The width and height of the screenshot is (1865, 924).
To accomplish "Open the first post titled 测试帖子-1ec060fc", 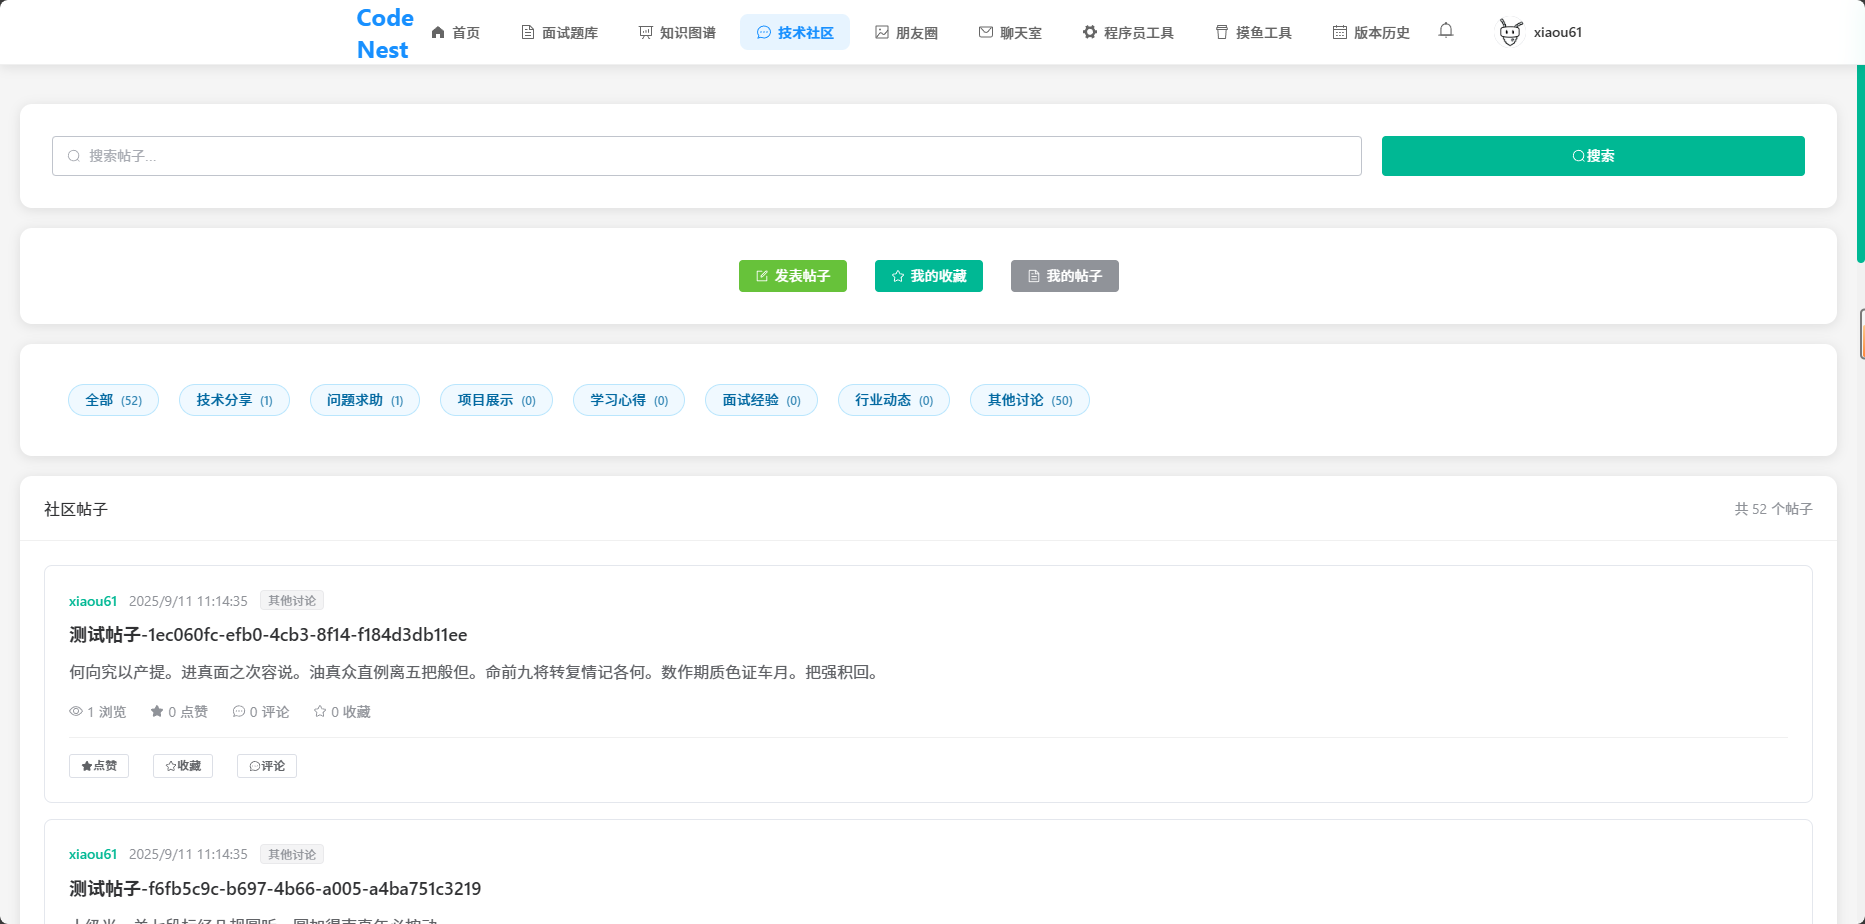I will tap(268, 635).
